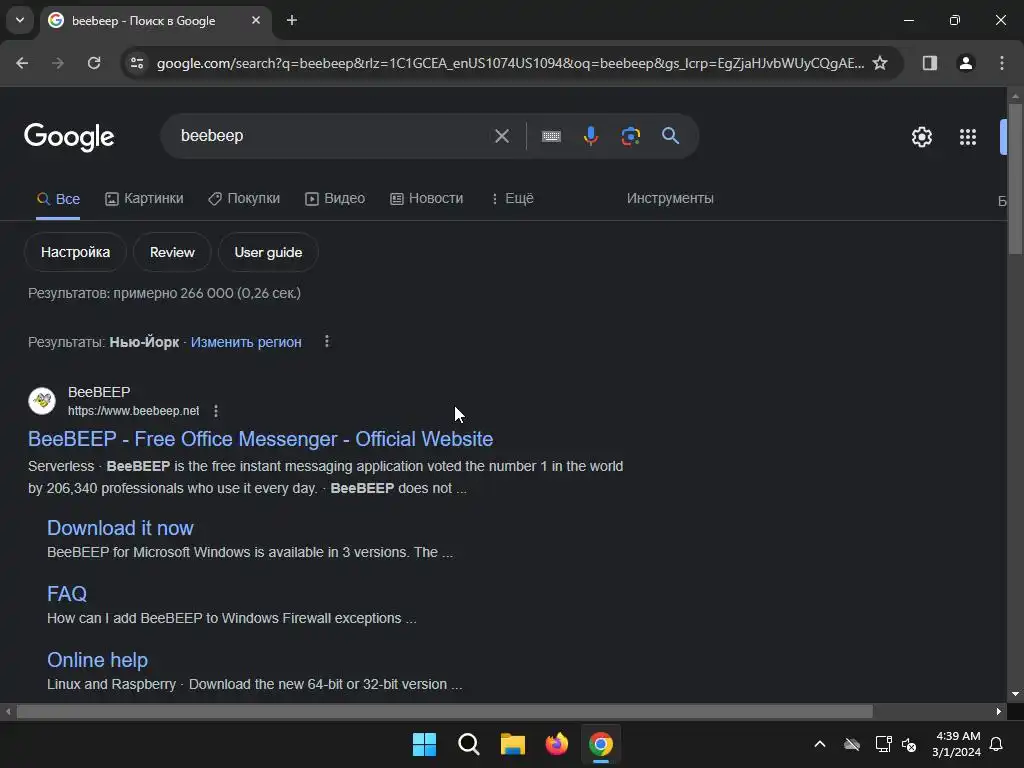
Task: Expand the Ещё more options
Action: coord(512,199)
